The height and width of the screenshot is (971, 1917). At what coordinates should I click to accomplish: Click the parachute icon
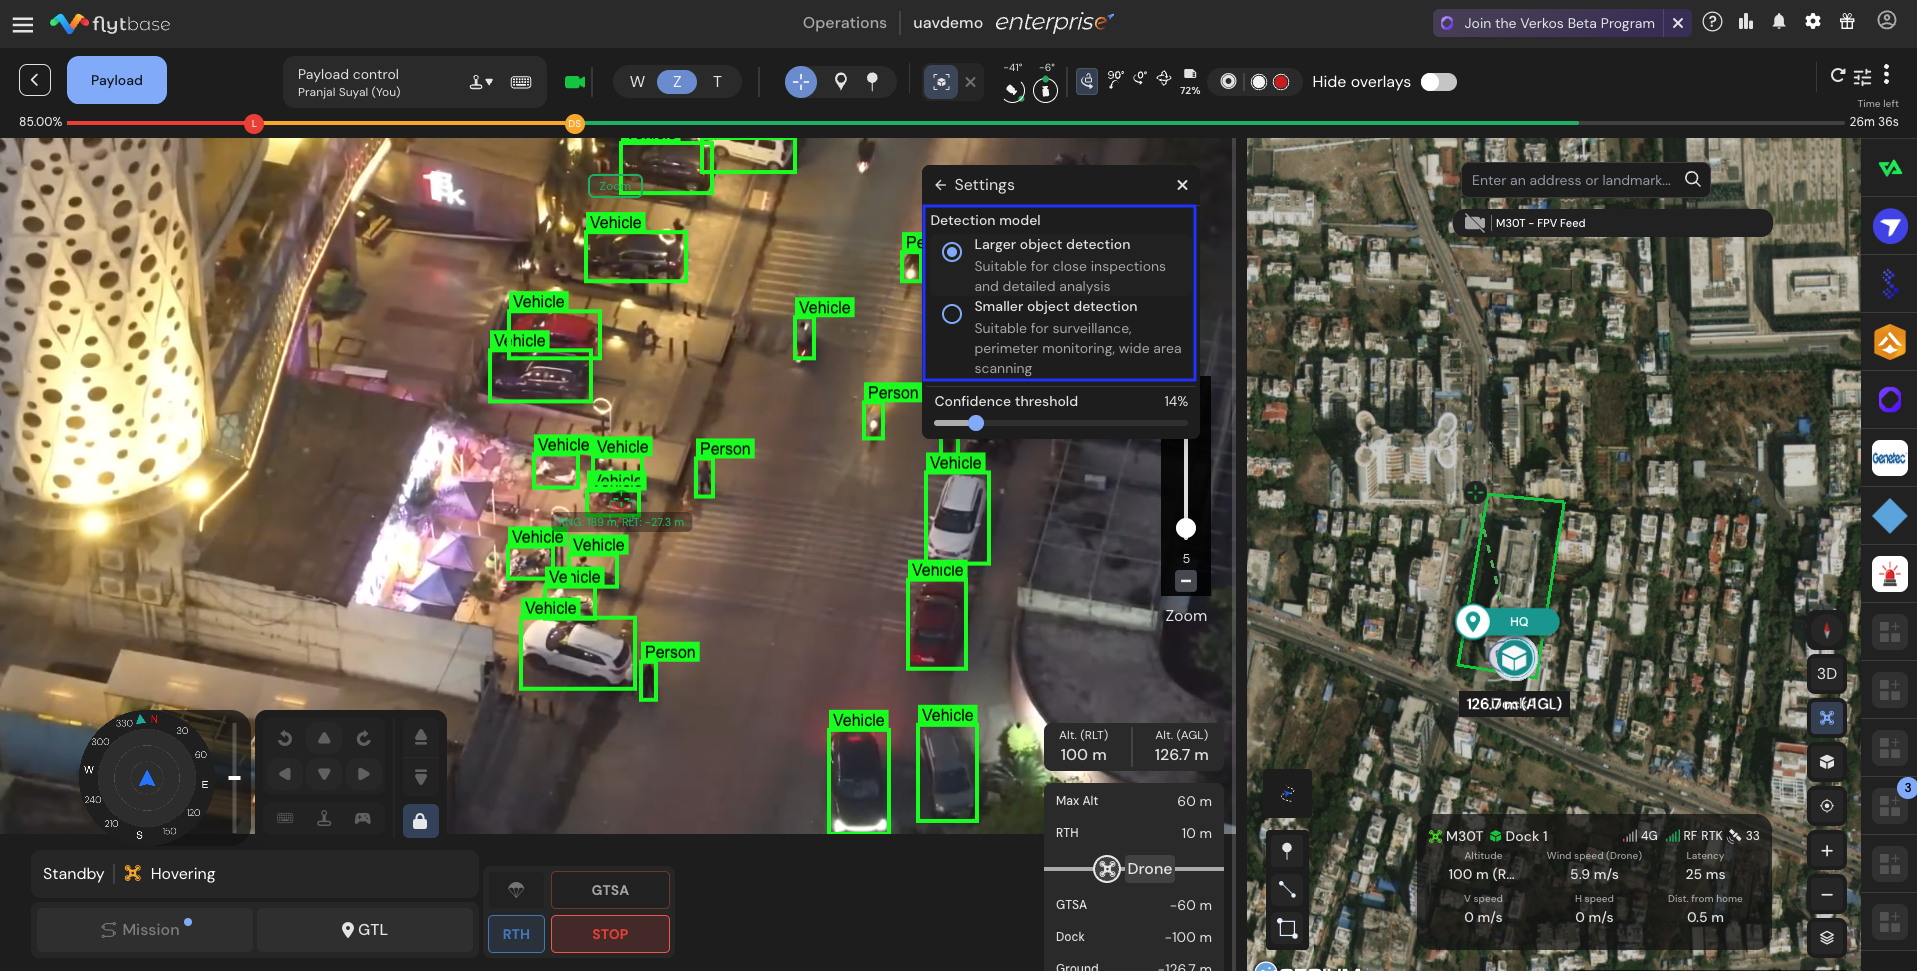coord(516,890)
